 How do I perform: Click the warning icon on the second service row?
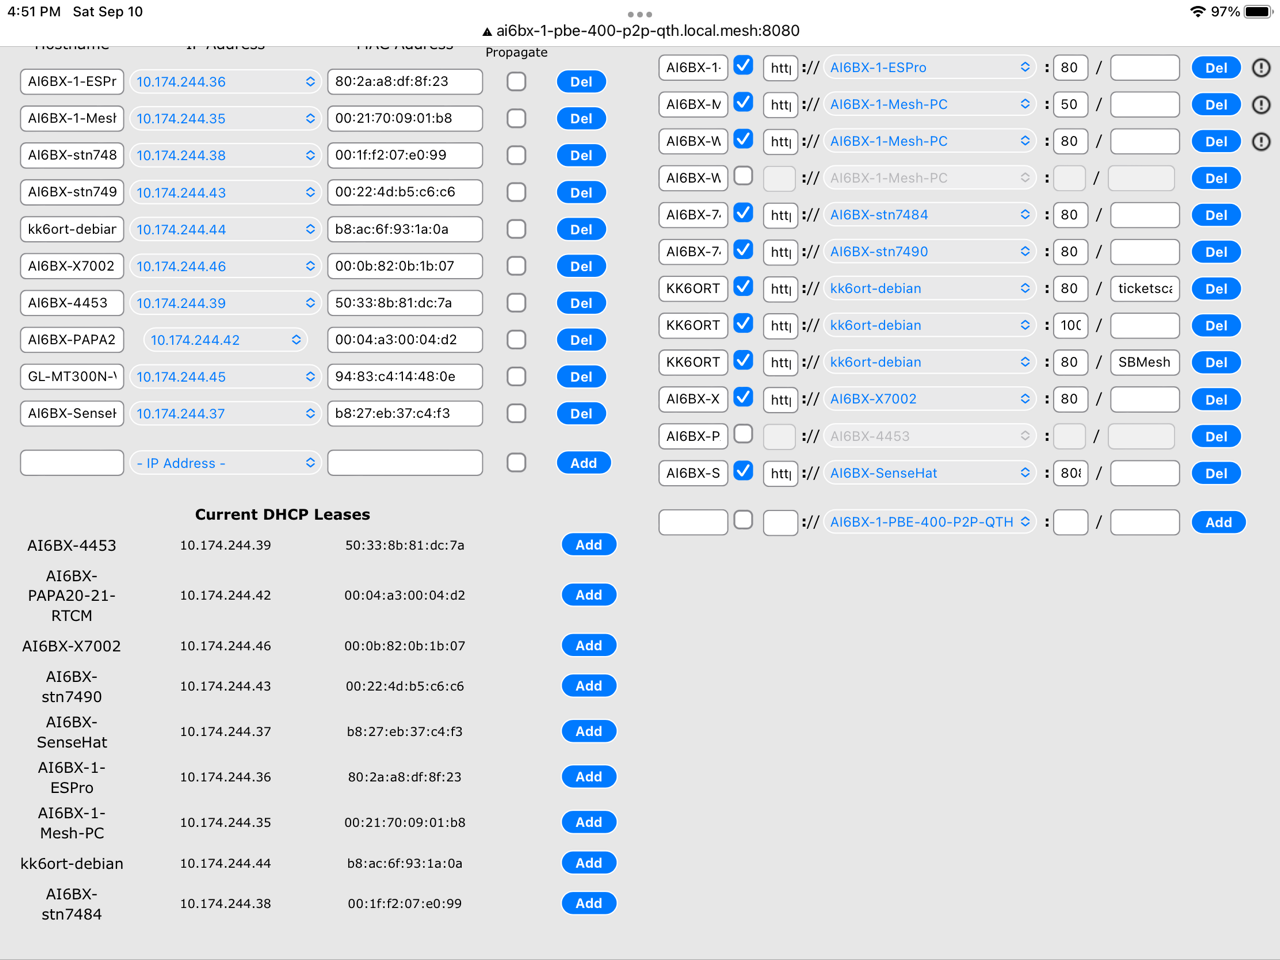(x=1262, y=104)
